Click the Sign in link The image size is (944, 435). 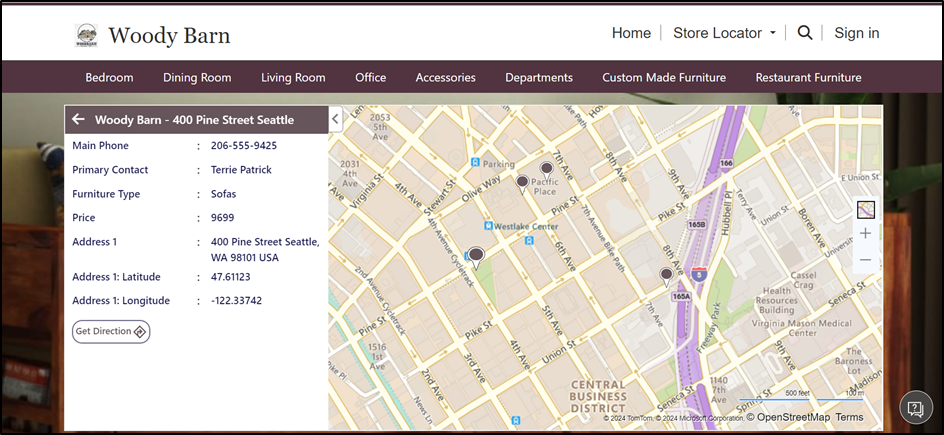pos(856,33)
